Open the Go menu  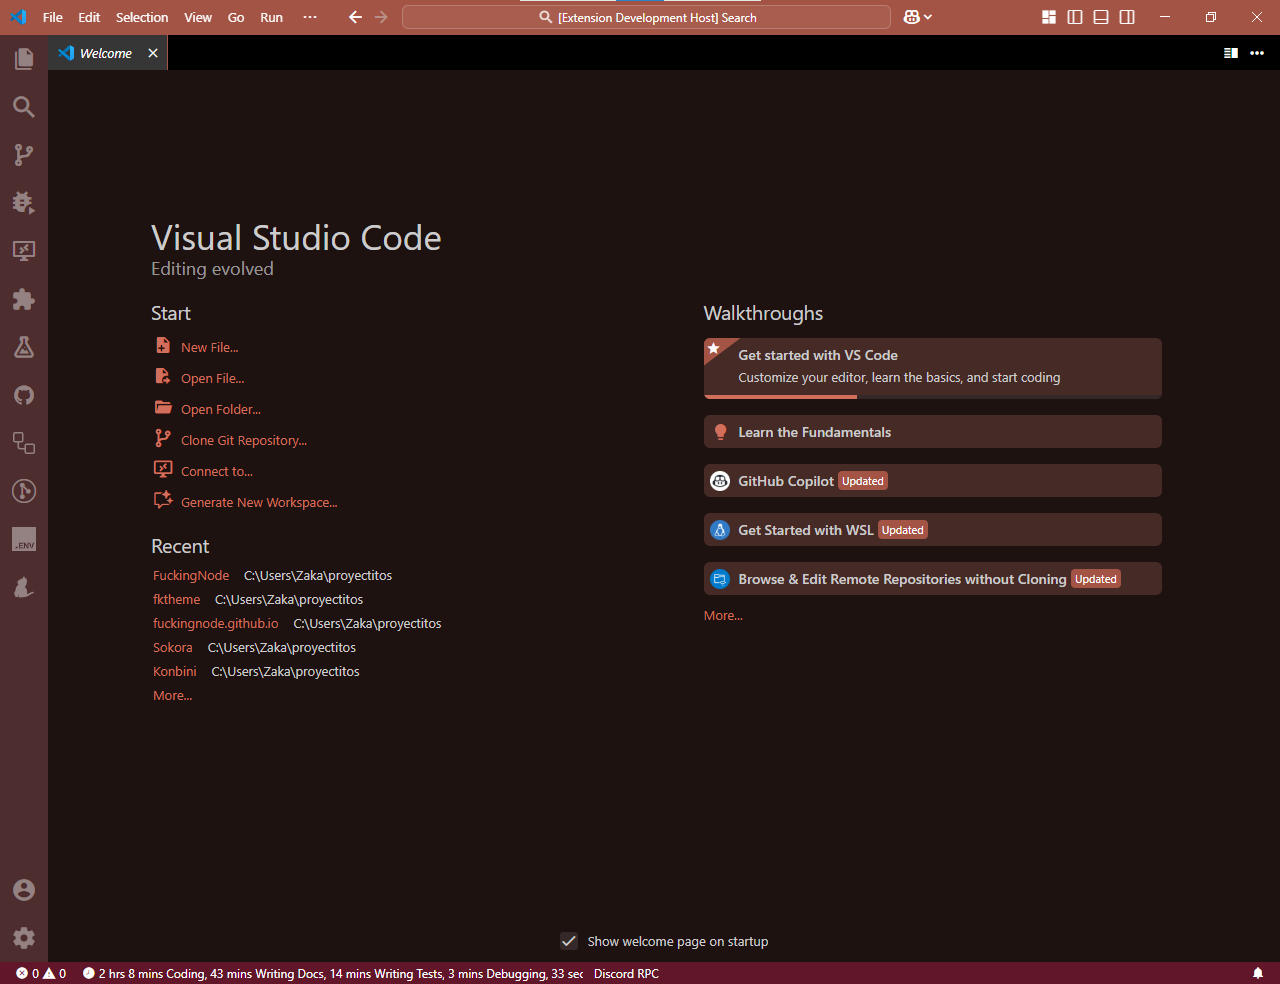(236, 17)
